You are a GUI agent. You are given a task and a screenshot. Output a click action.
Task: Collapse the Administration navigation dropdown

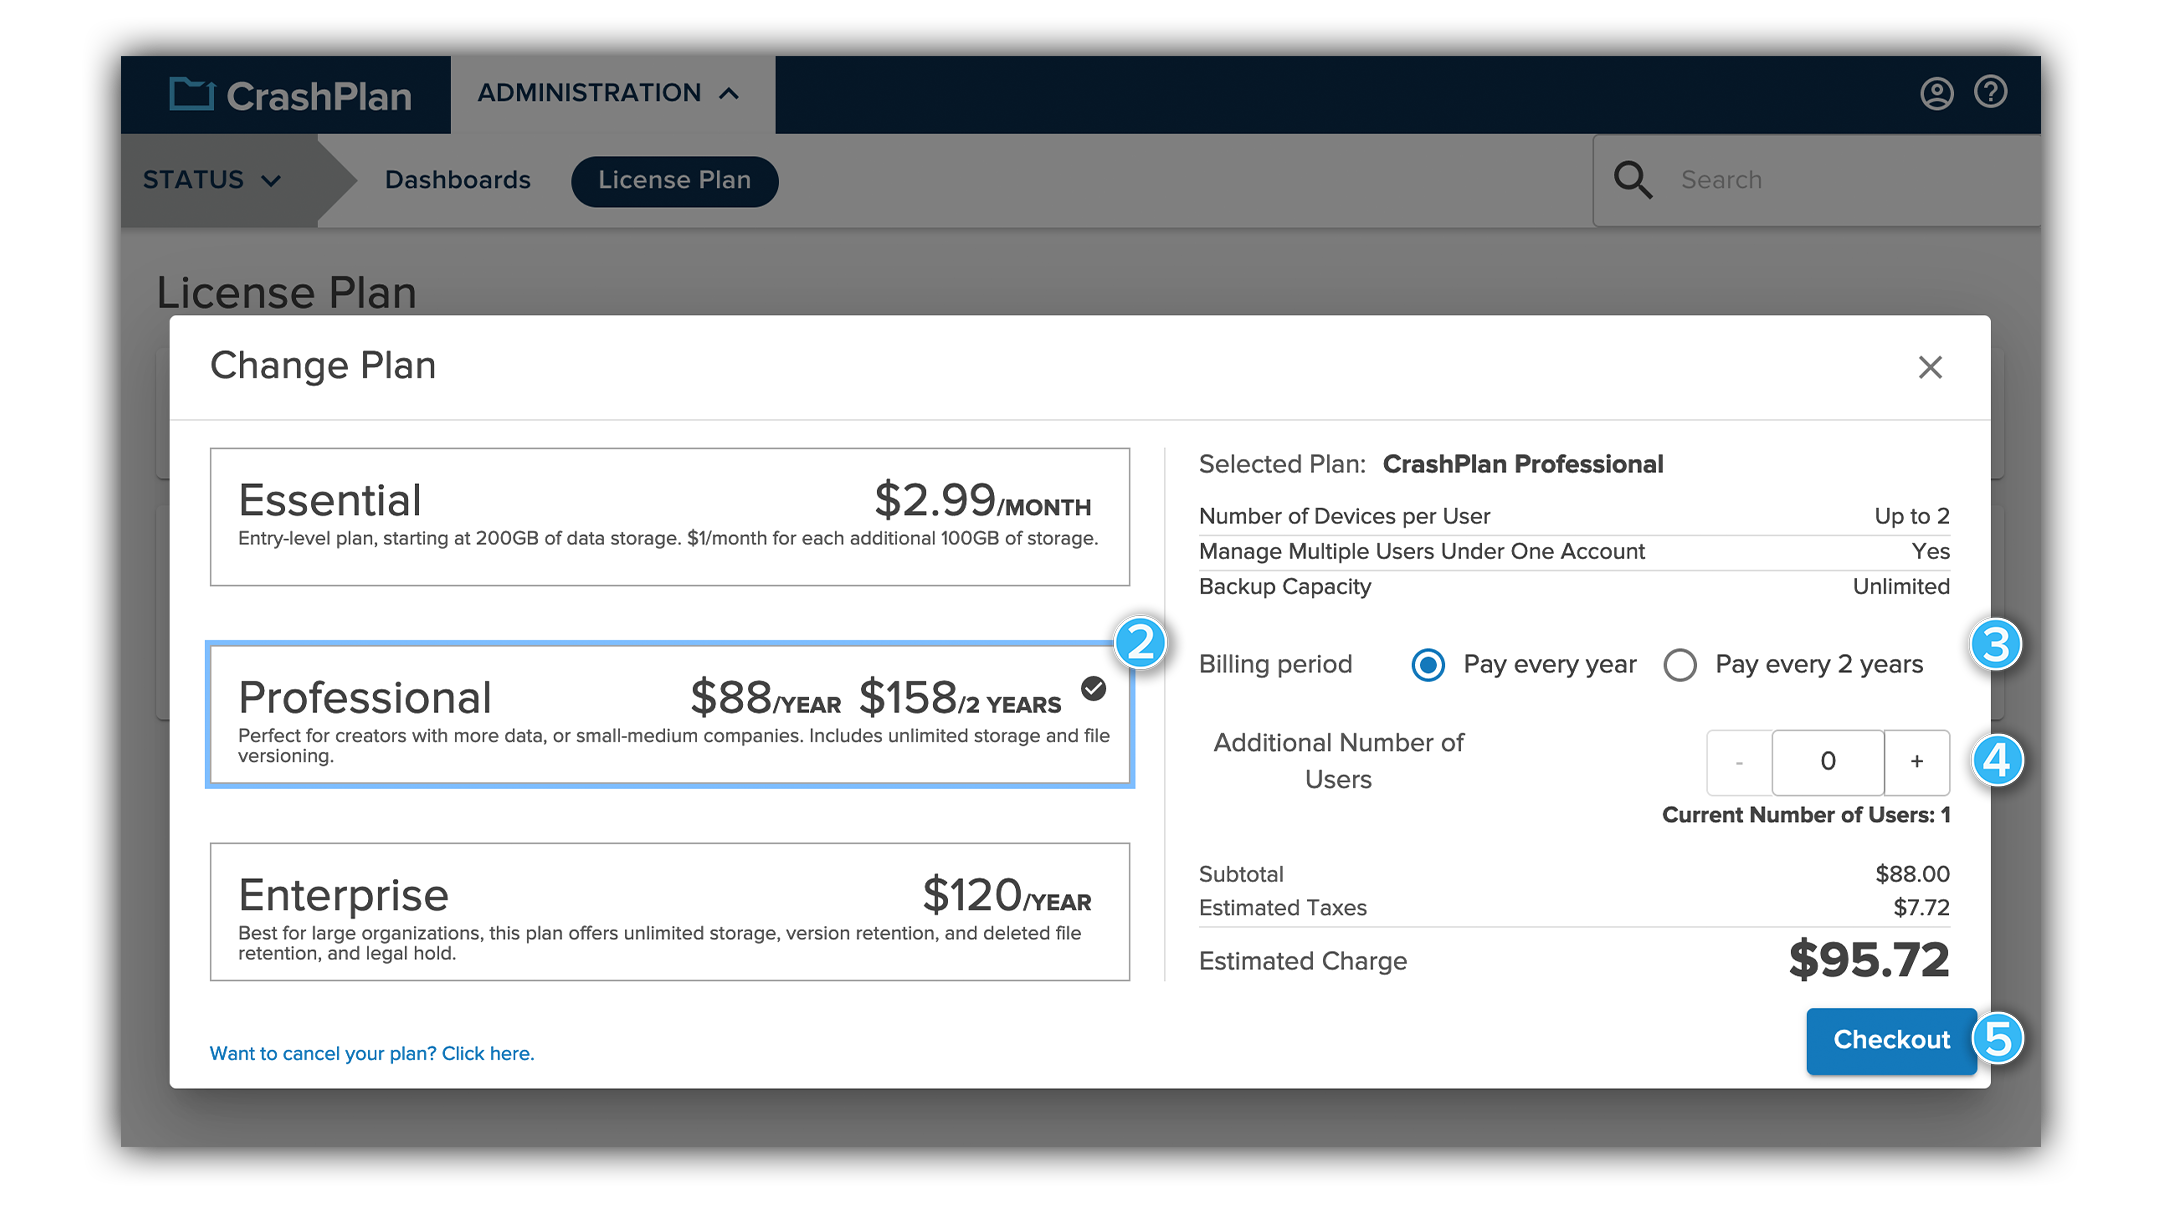tap(728, 92)
